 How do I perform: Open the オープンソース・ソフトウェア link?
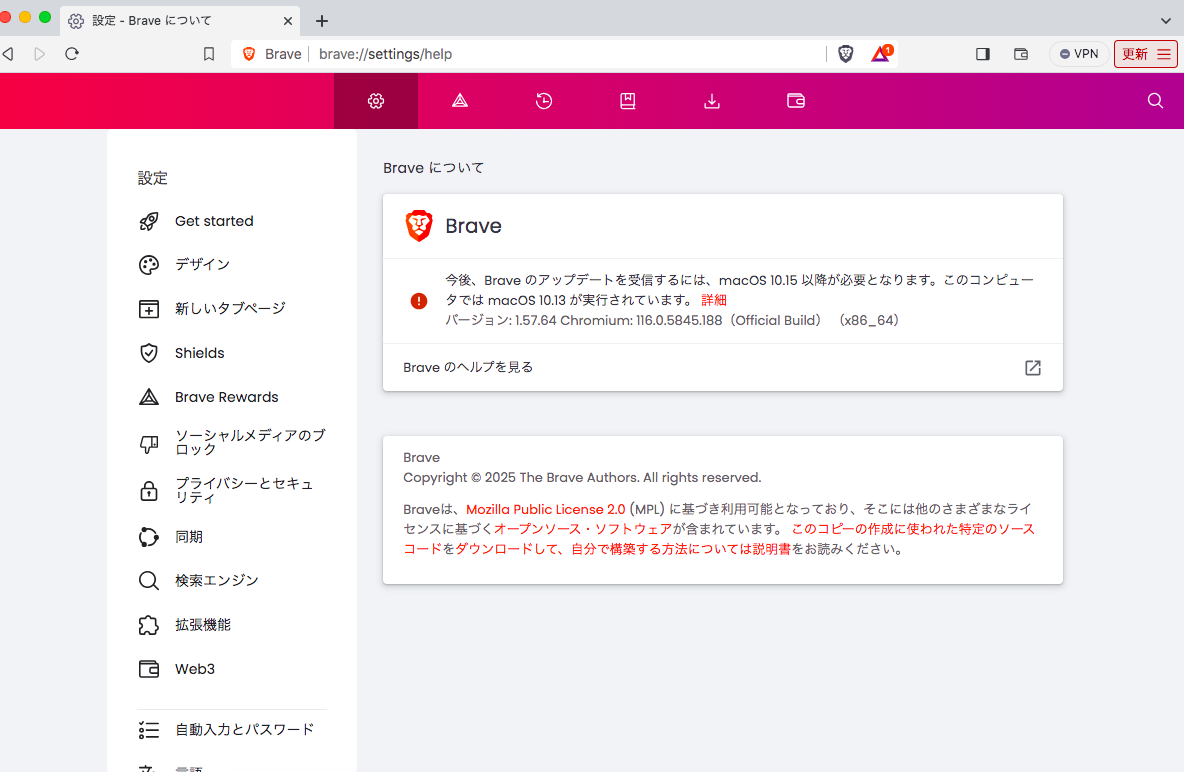click(583, 529)
